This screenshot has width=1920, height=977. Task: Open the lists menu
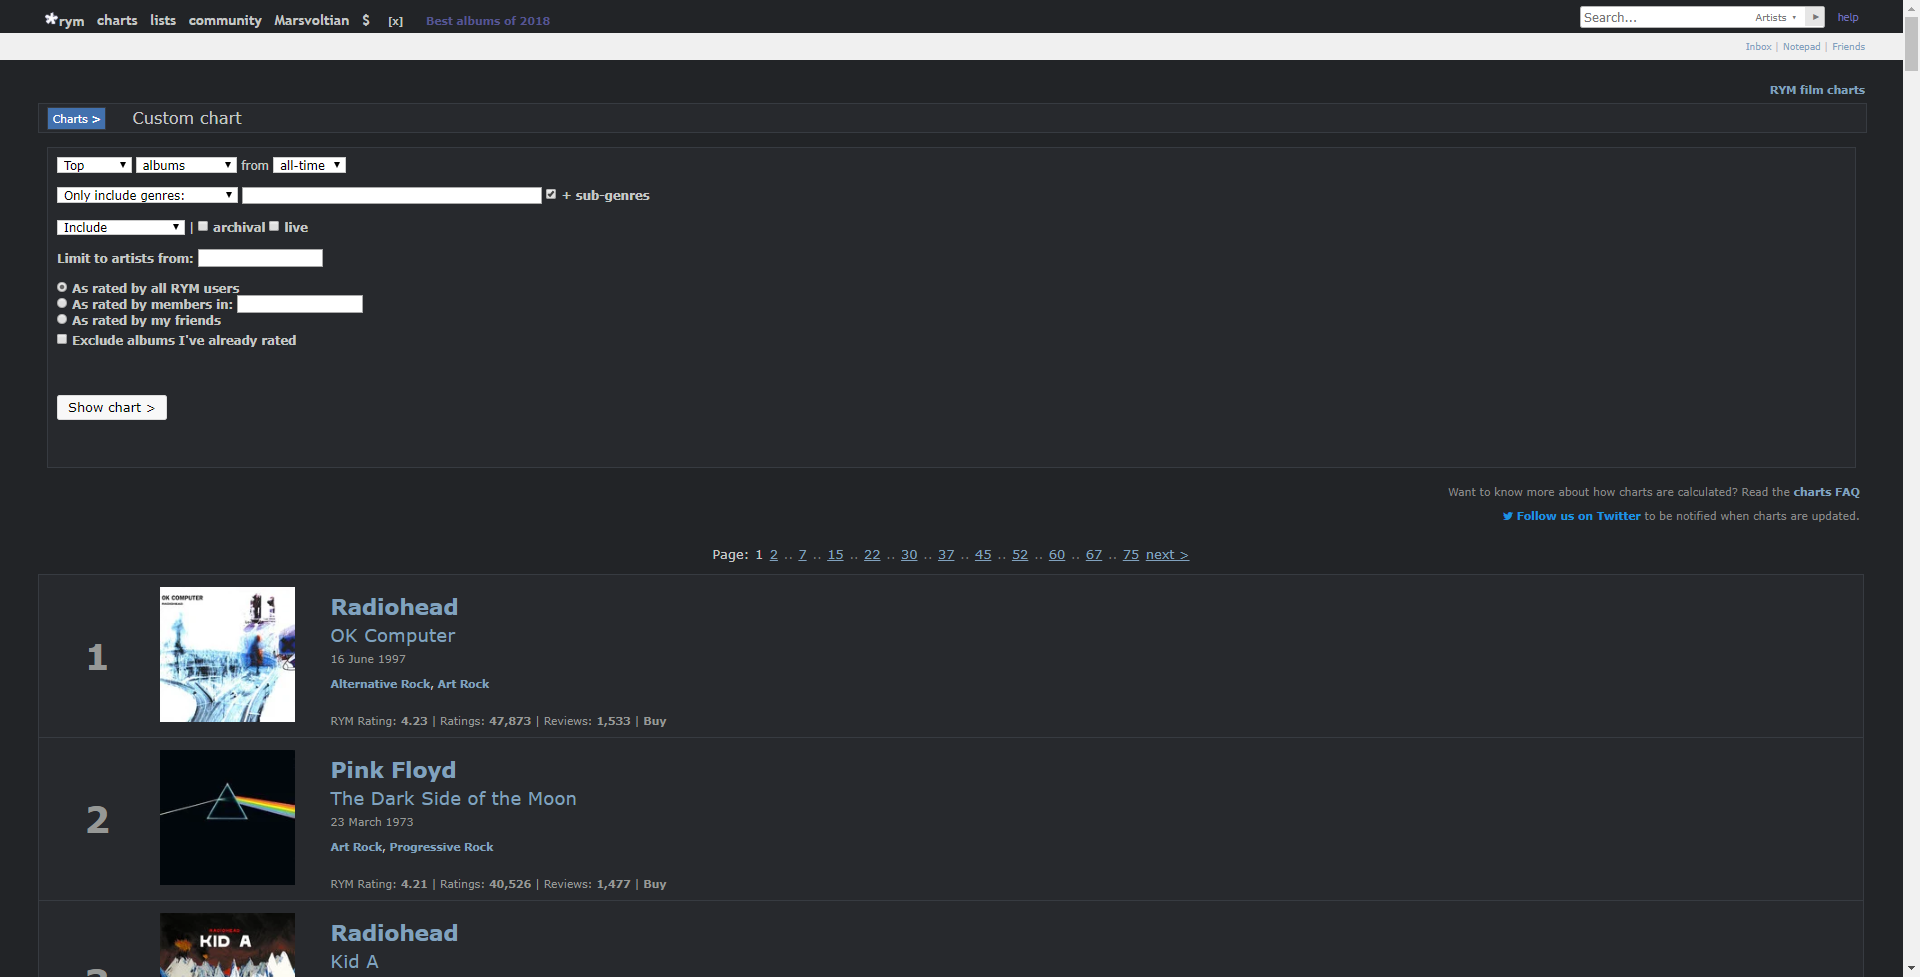click(x=163, y=20)
